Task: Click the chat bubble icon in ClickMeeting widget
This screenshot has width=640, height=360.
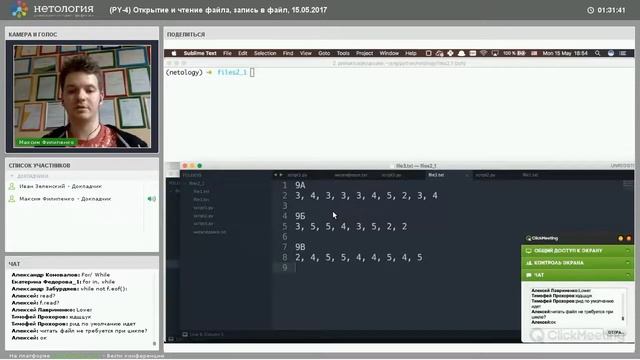Action: [x=529, y=275]
